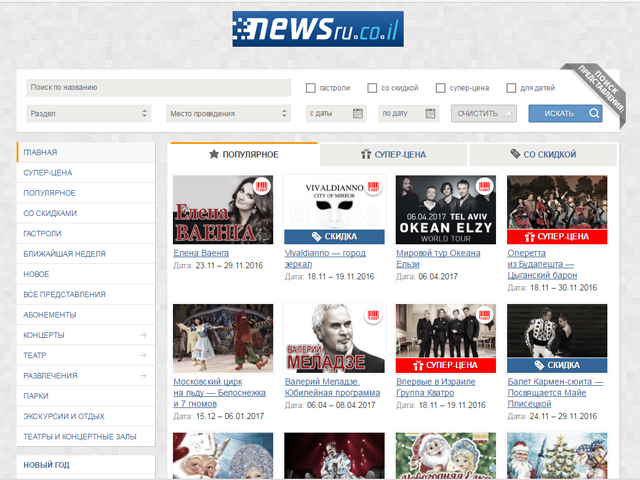The width and height of the screenshot is (640, 480).
Task: Select Главная in the sidebar
Action: click(x=86, y=152)
